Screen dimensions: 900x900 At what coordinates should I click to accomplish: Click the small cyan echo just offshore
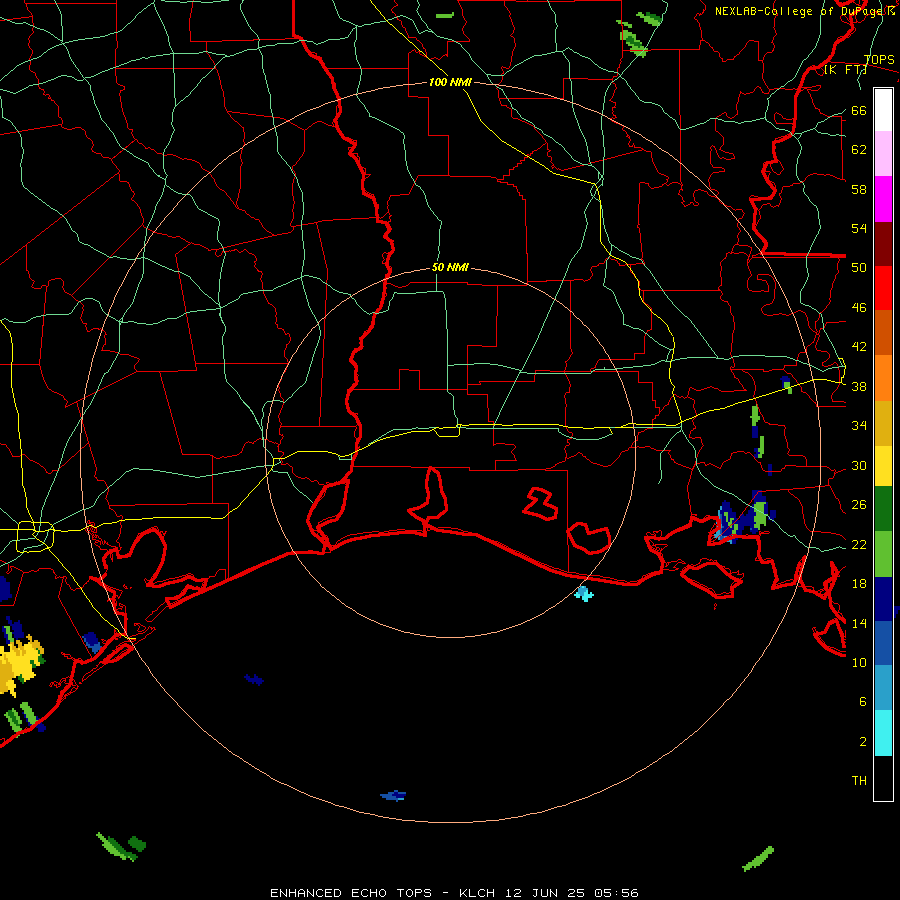(x=584, y=593)
